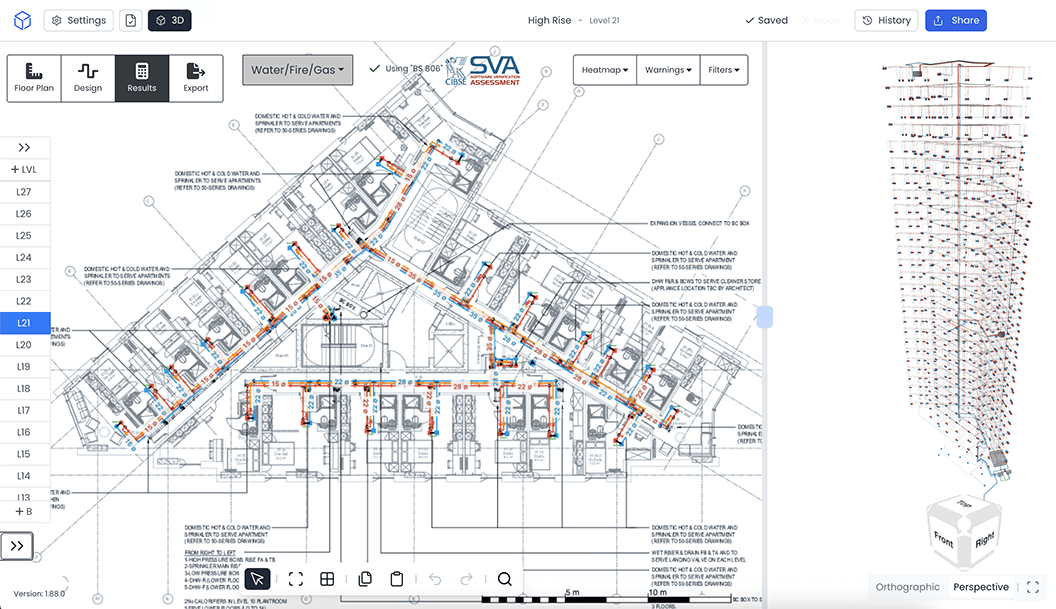Open the Water/Fire/Gas dropdown
Image resolution: width=1056 pixels, height=609 pixels.
[x=297, y=69]
